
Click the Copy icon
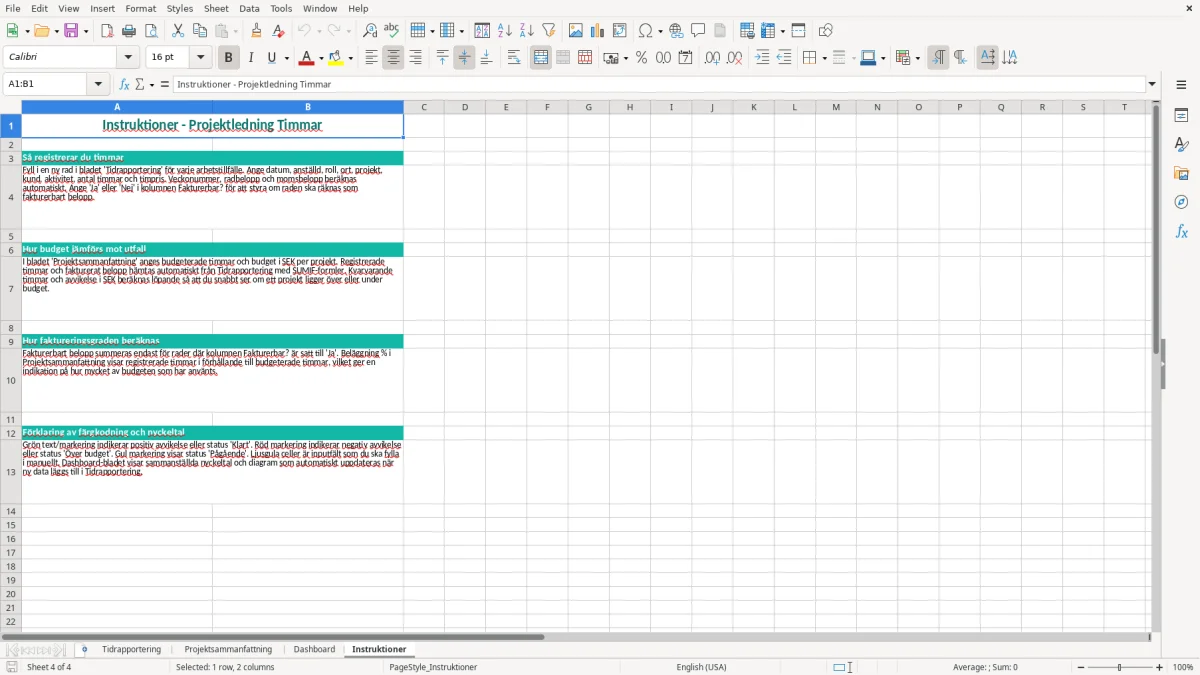tap(200, 31)
